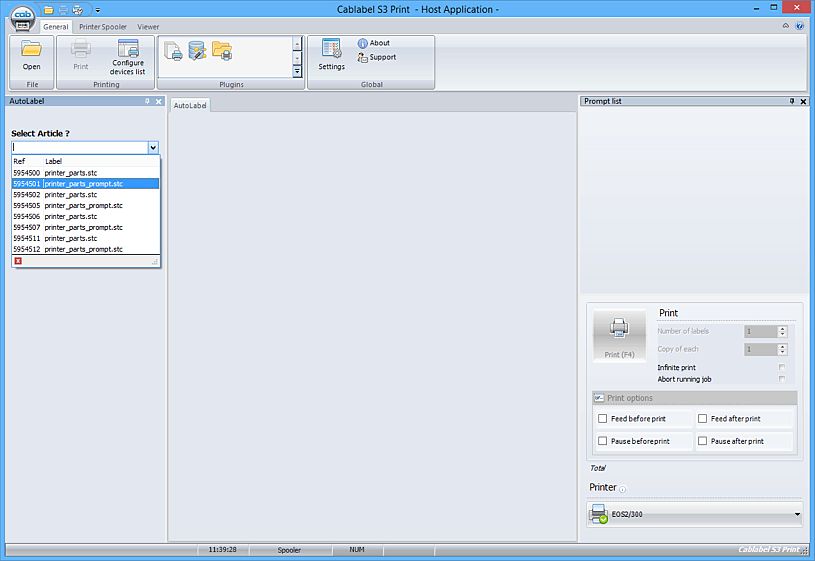The image size is (815, 561).
Task: Switch to the Viewer ribbon tab
Action: click(148, 27)
